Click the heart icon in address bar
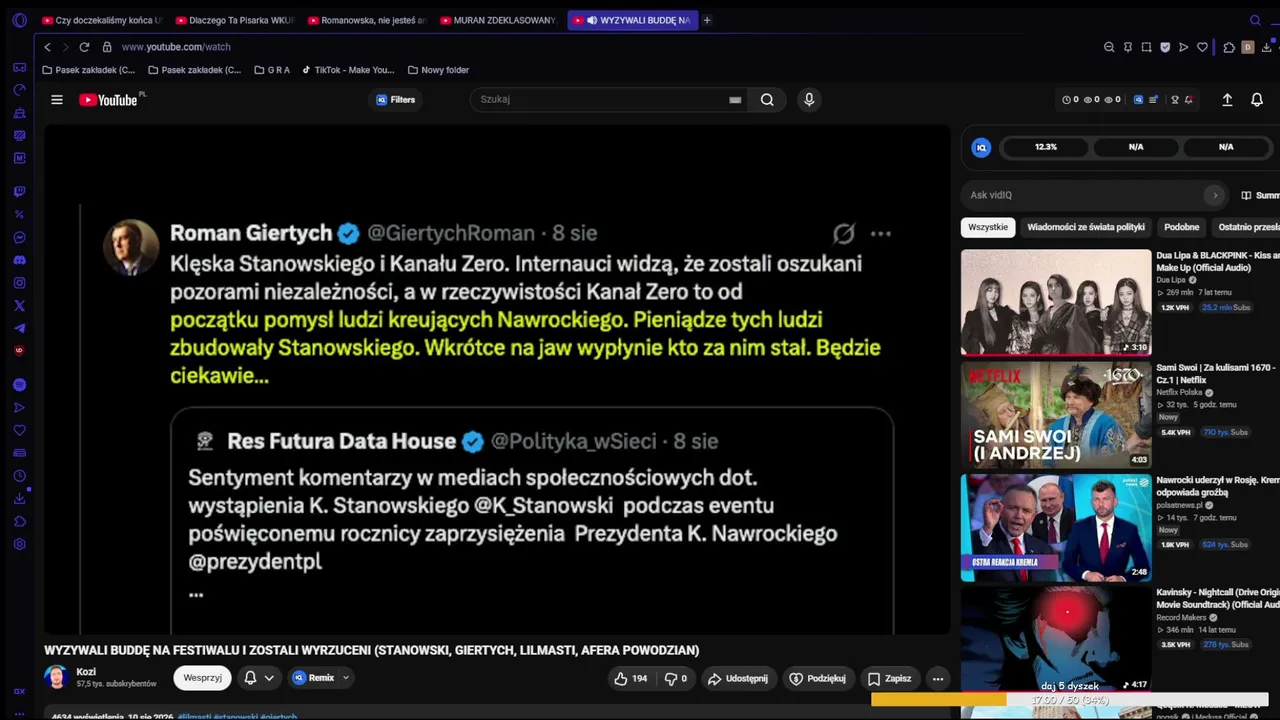1280x720 pixels. (1202, 47)
